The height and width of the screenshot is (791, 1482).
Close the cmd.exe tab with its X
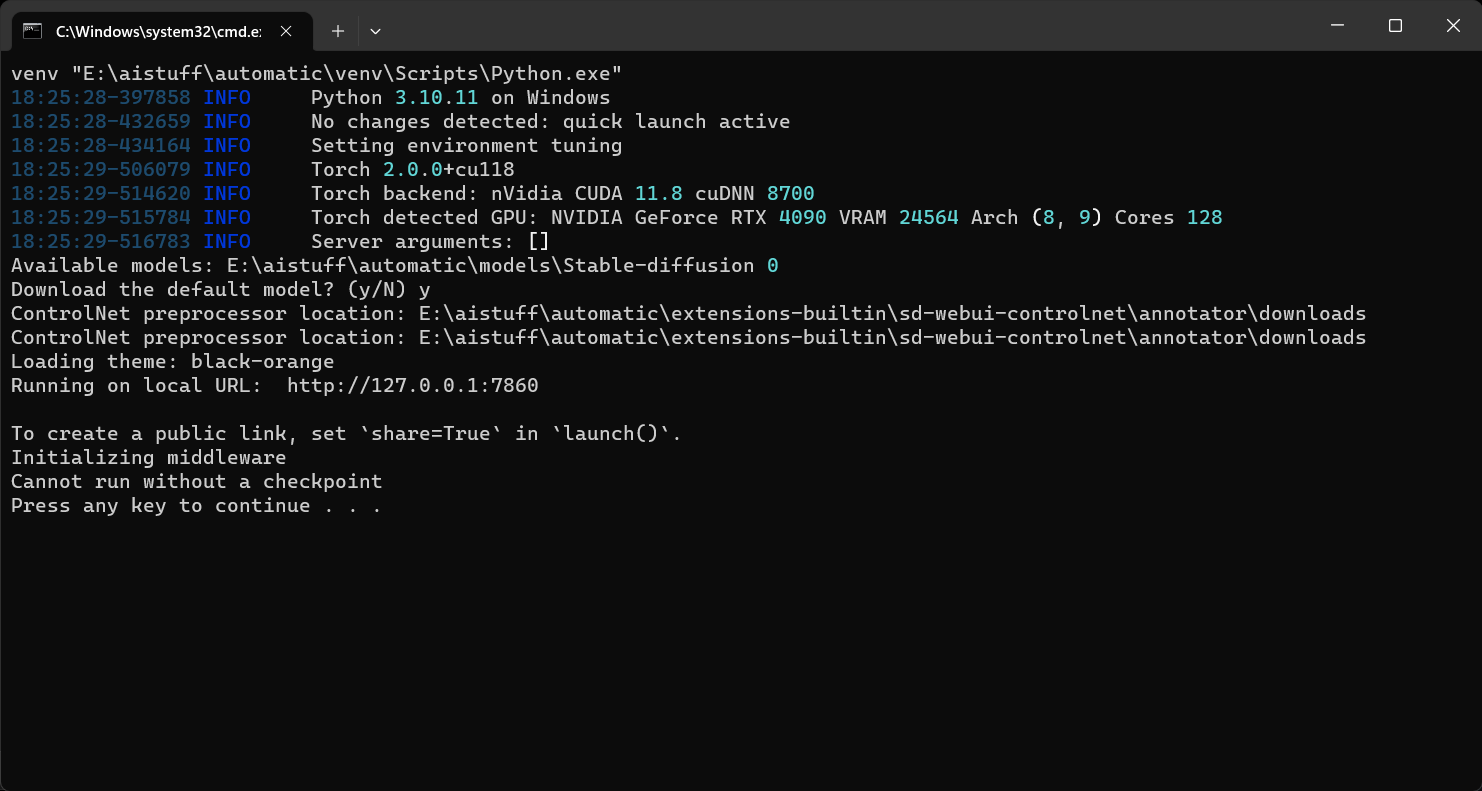click(286, 31)
